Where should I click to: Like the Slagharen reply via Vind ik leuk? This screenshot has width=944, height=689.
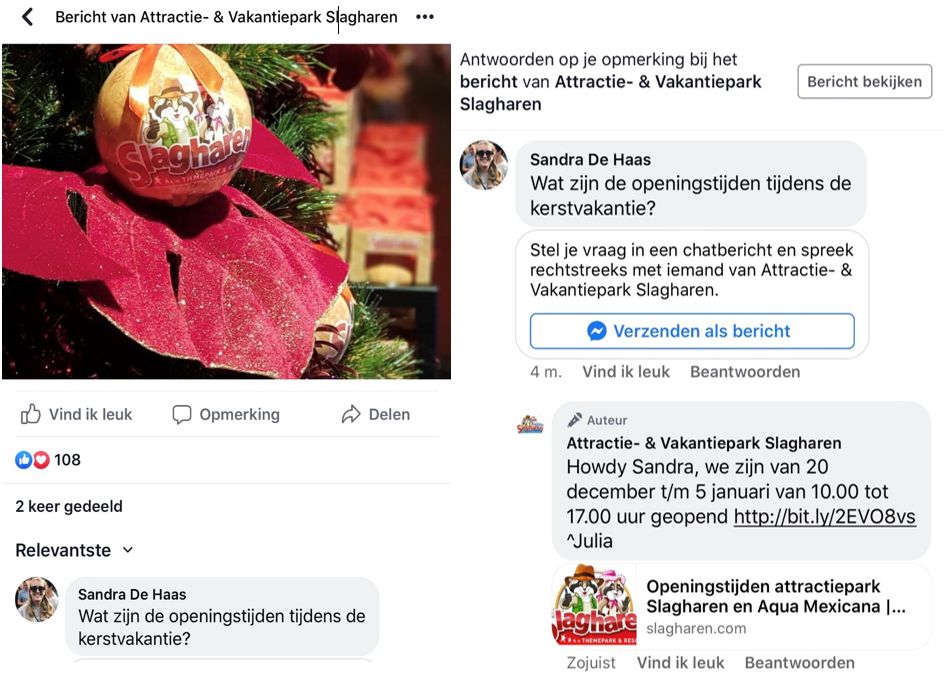(x=680, y=663)
